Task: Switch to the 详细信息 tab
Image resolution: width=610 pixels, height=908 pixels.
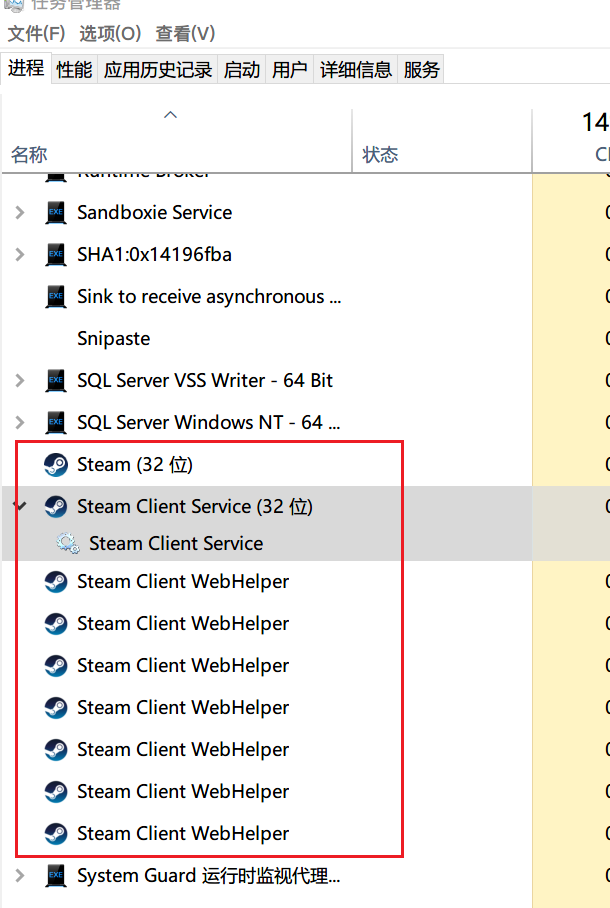Action: 356,69
